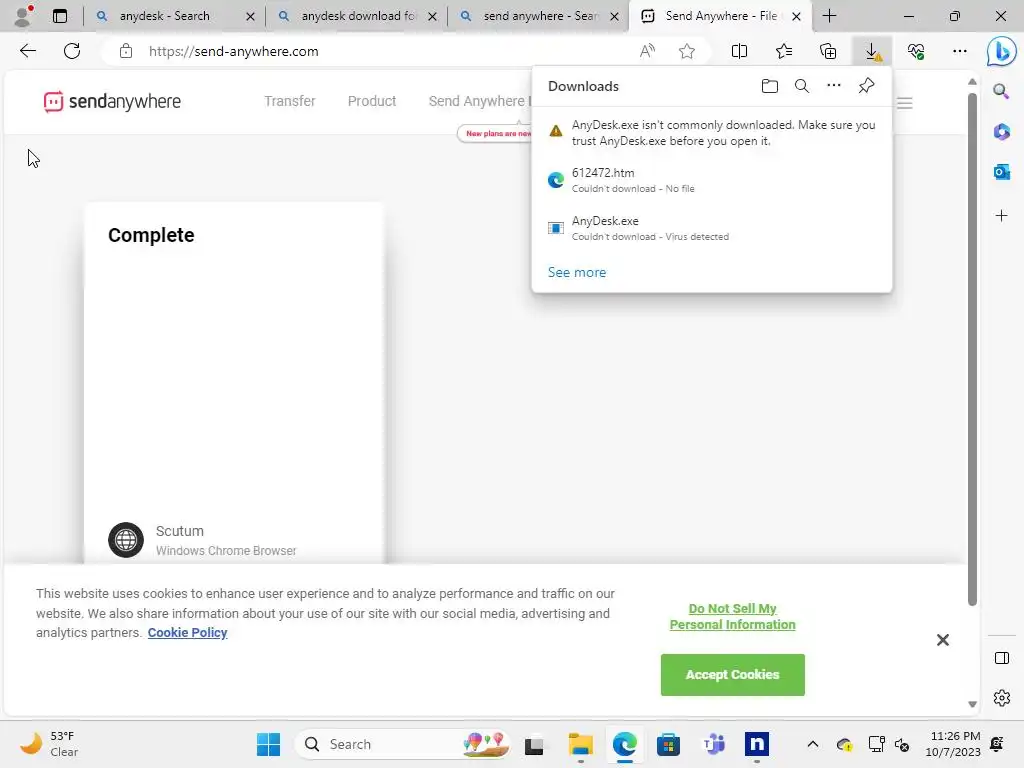This screenshot has height=768, width=1024.
Task: Open More options in Downloads panel
Action: click(x=834, y=86)
